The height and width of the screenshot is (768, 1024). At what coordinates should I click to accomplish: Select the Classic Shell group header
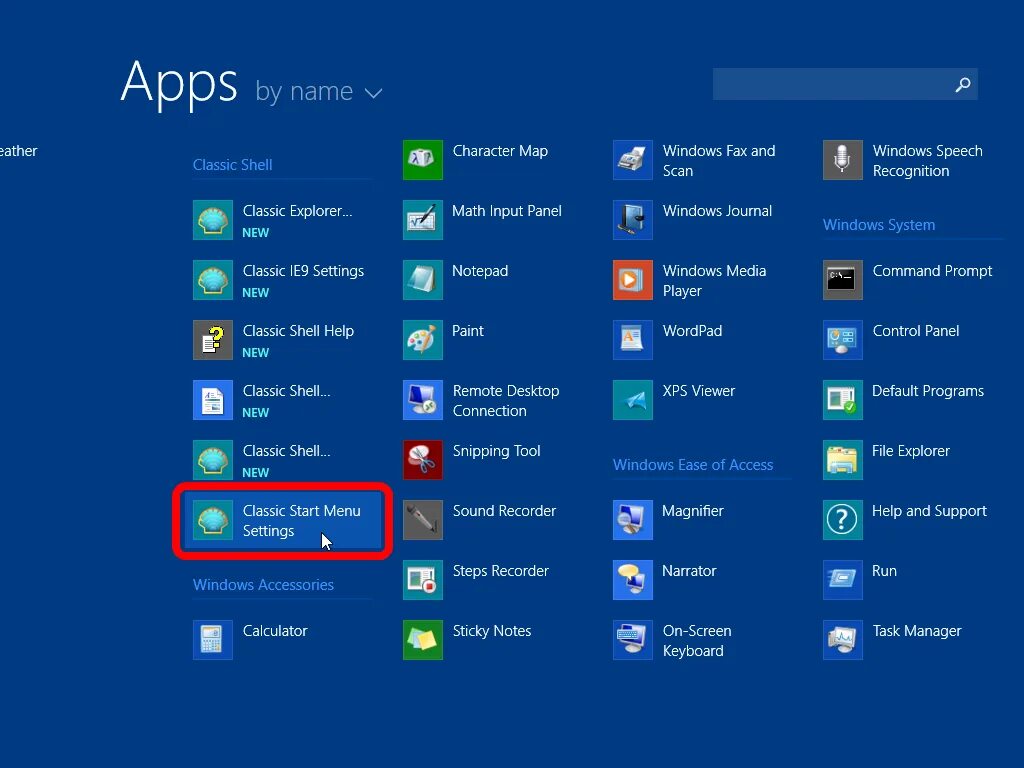pos(232,165)
